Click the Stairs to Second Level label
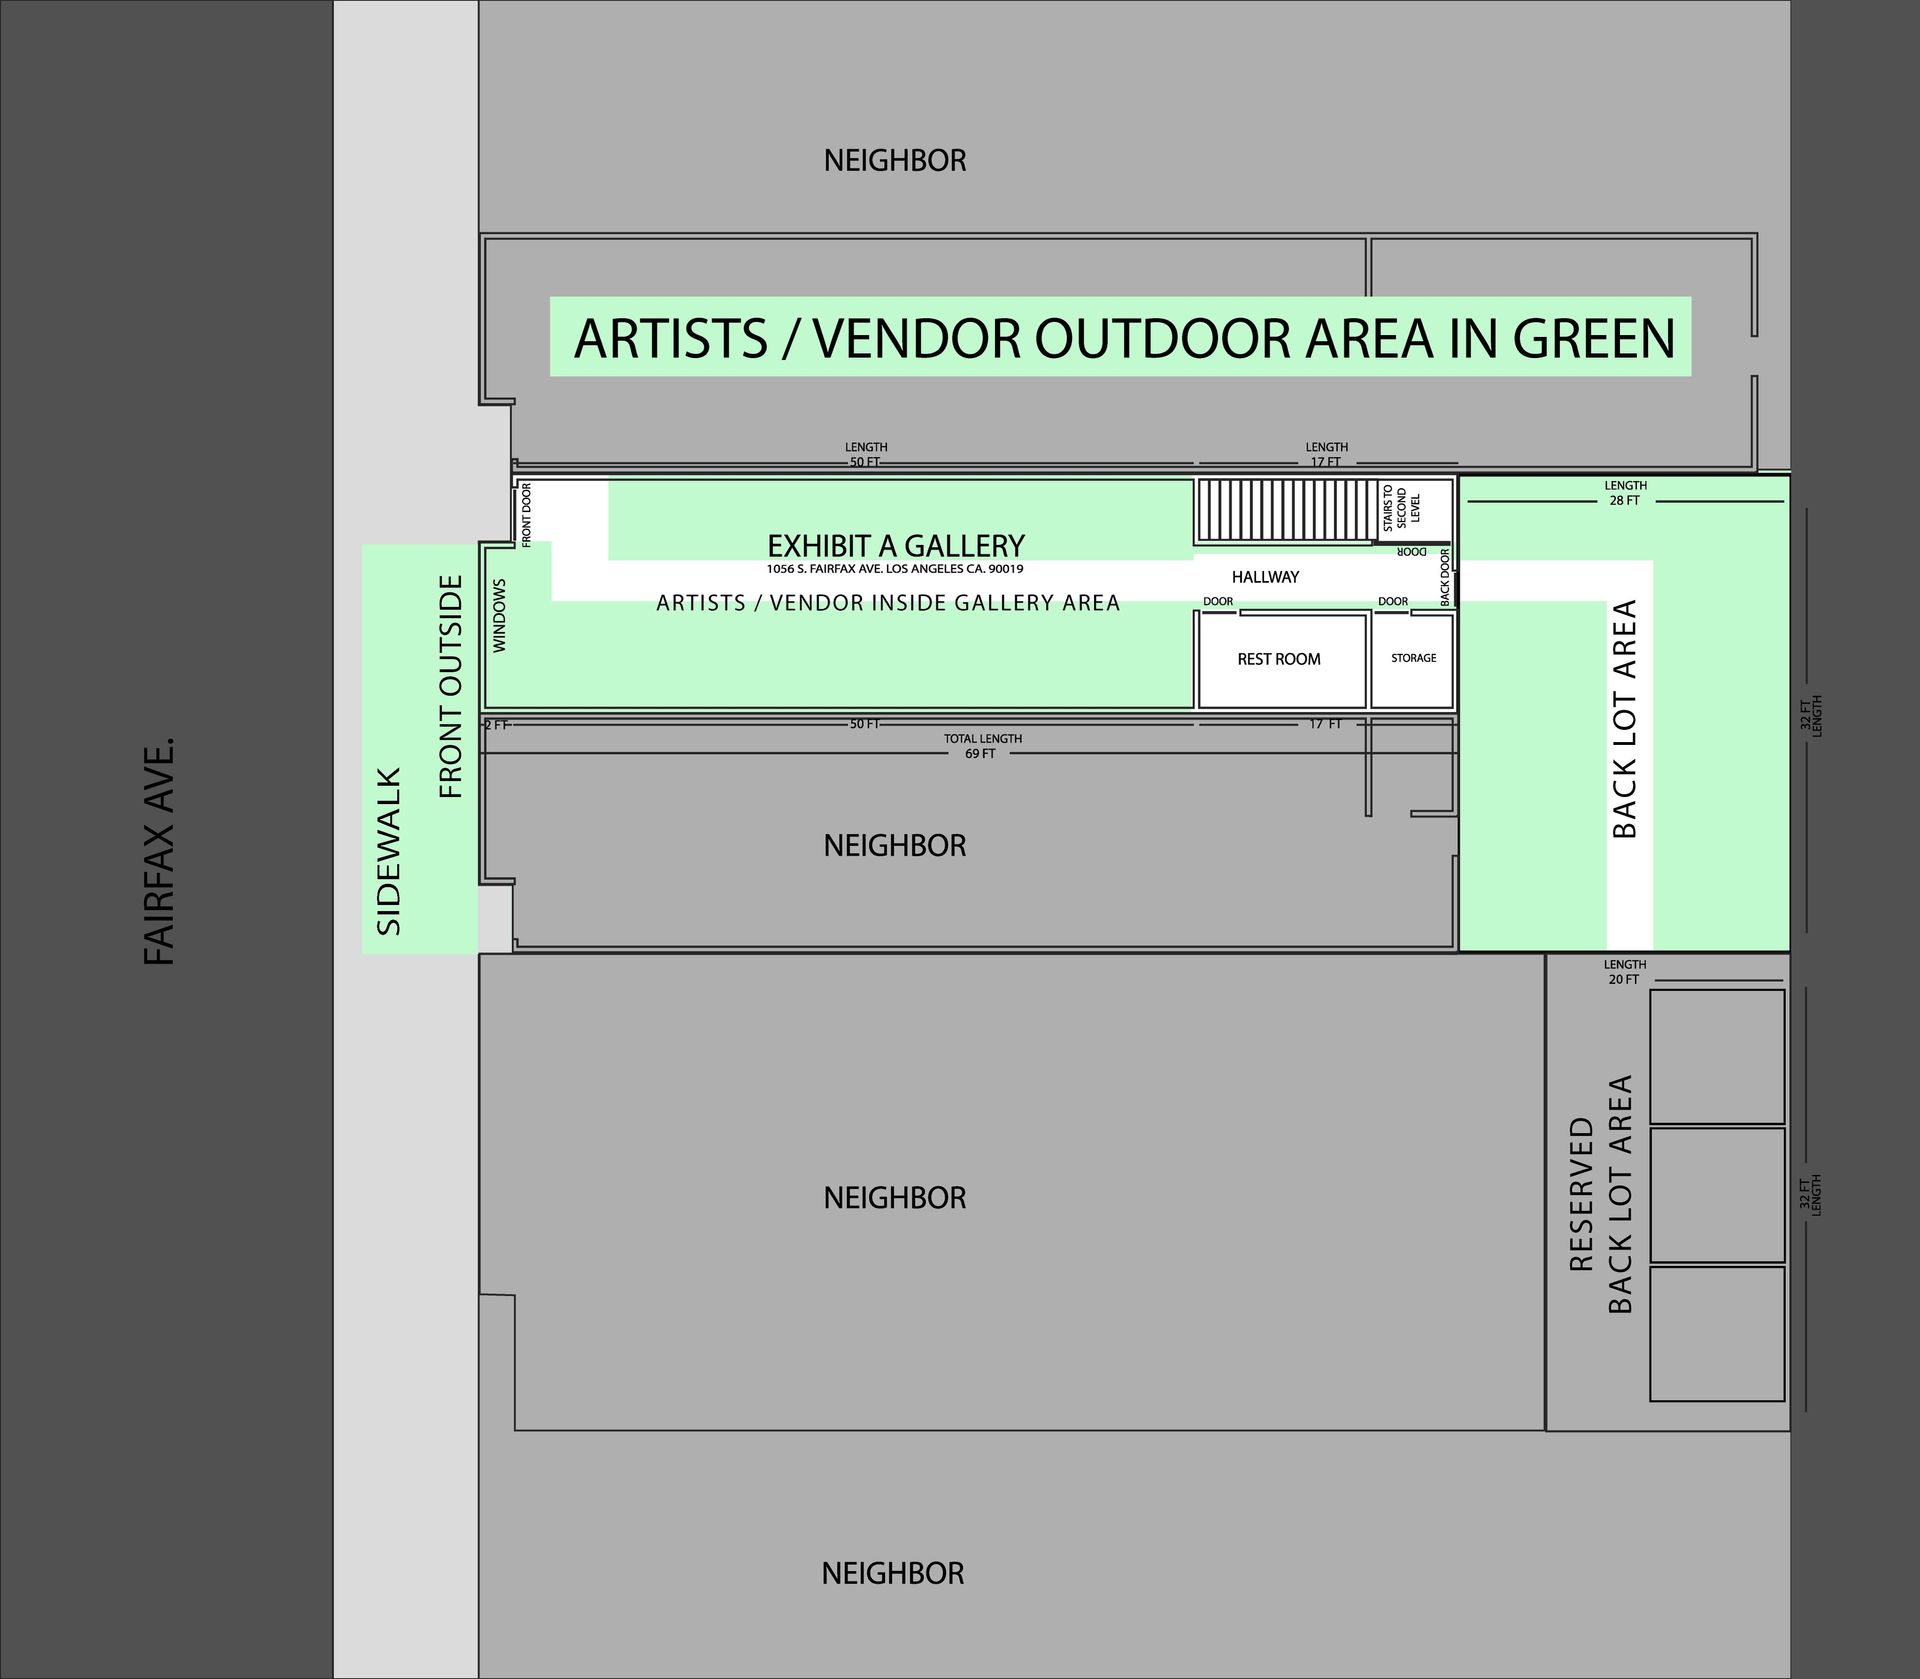This screenshot has height=1679, width=1920. (1401, 510)
